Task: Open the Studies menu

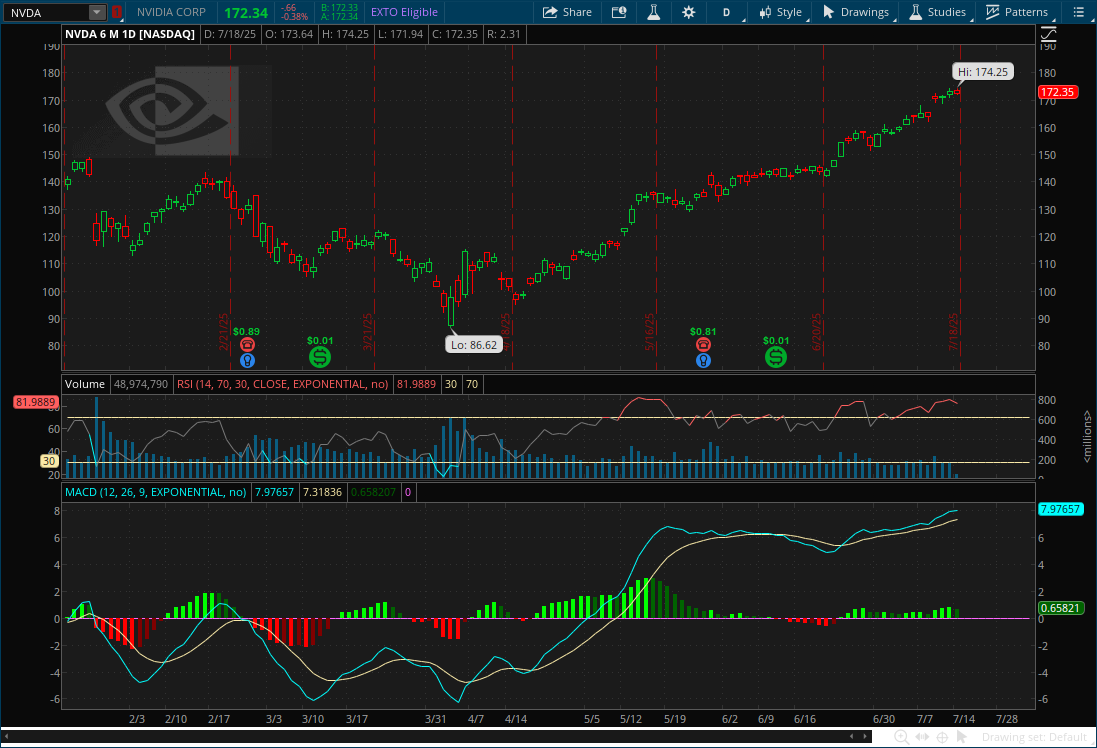Action: (938, 12)
